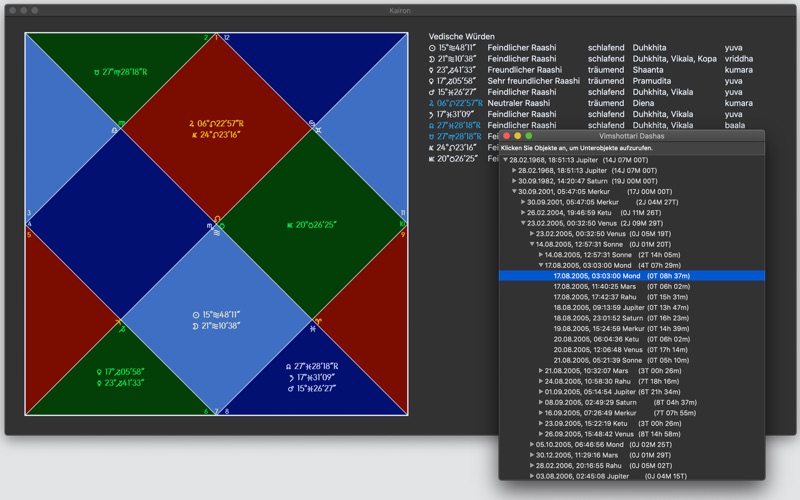Click 'vriddha' age state cell

tap(739, 59)
